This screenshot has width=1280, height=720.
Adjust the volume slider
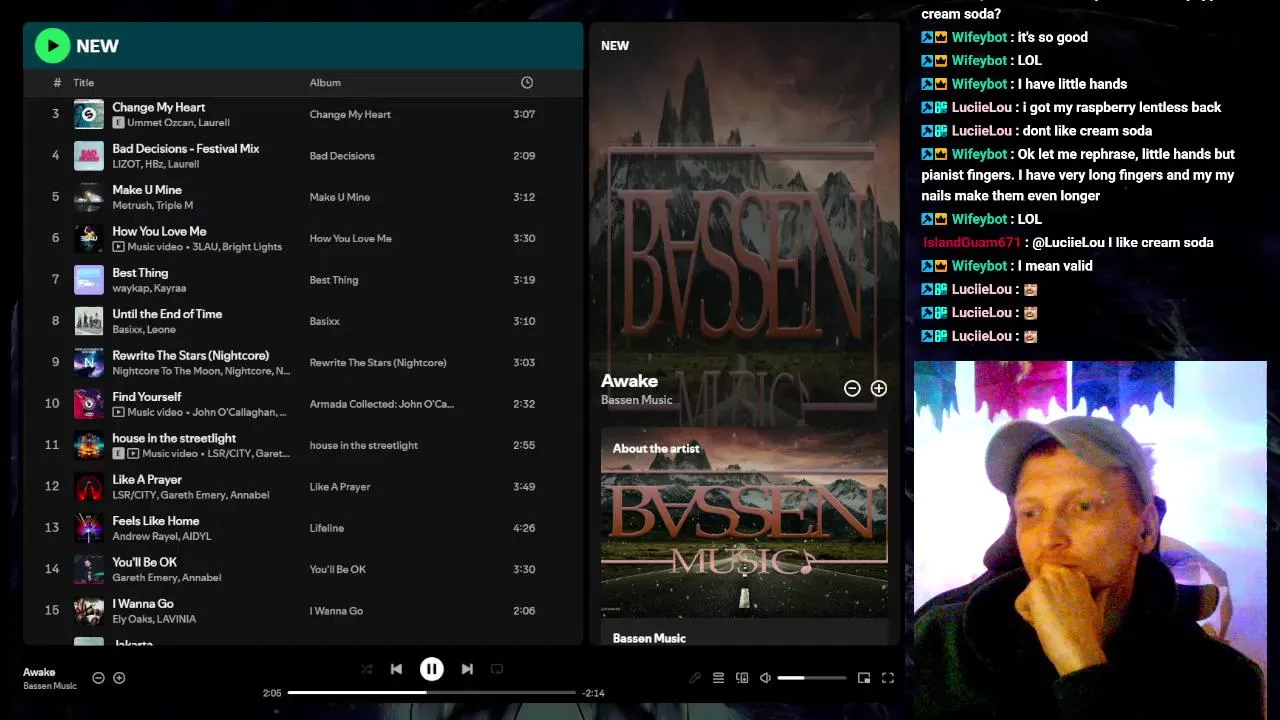812,678
